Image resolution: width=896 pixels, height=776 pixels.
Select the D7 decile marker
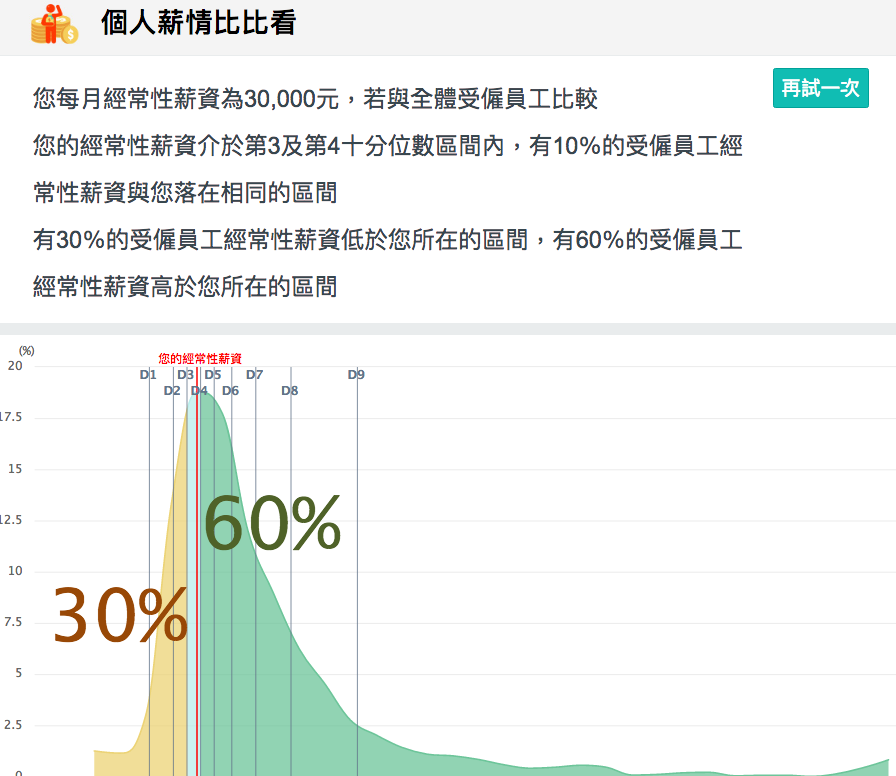(x=252, y=374)
